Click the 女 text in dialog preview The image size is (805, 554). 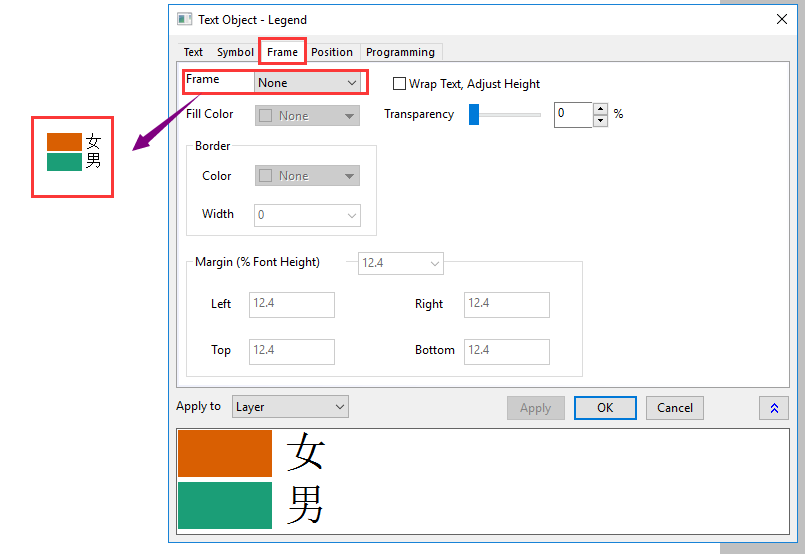click(x=305, y=452)
